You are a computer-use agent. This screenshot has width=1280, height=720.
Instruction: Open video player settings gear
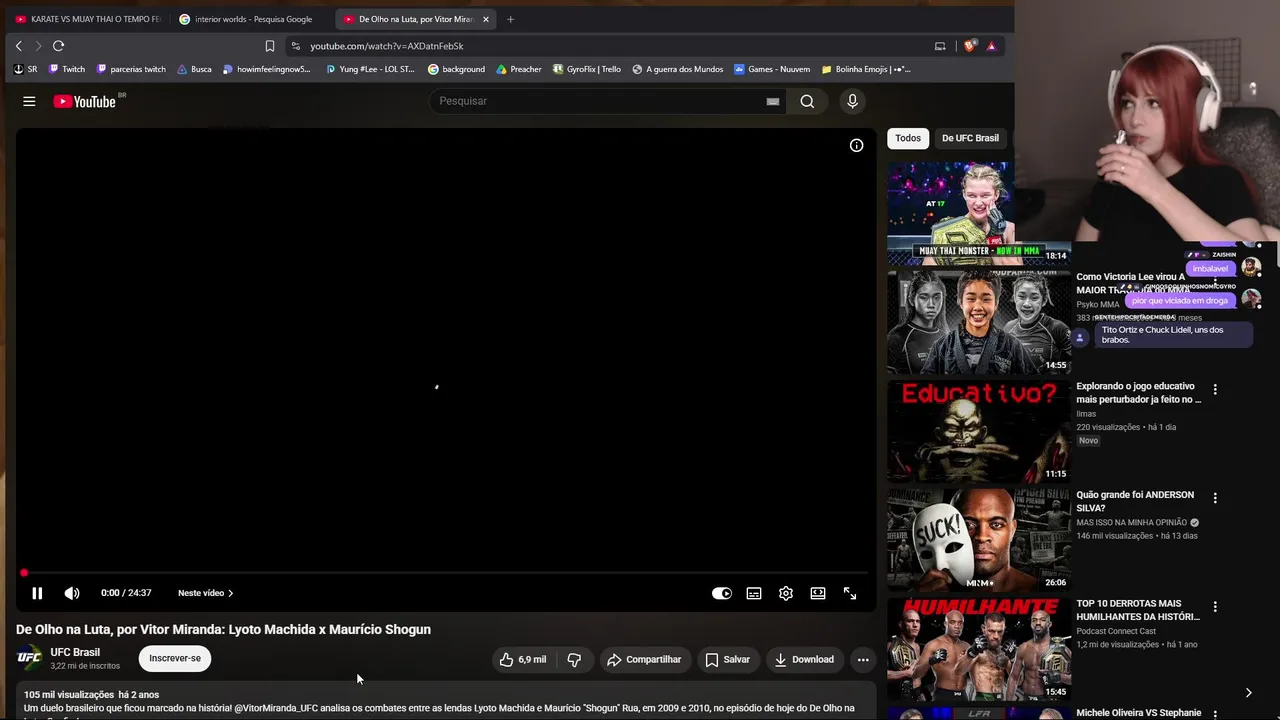[x=786, y=593]
